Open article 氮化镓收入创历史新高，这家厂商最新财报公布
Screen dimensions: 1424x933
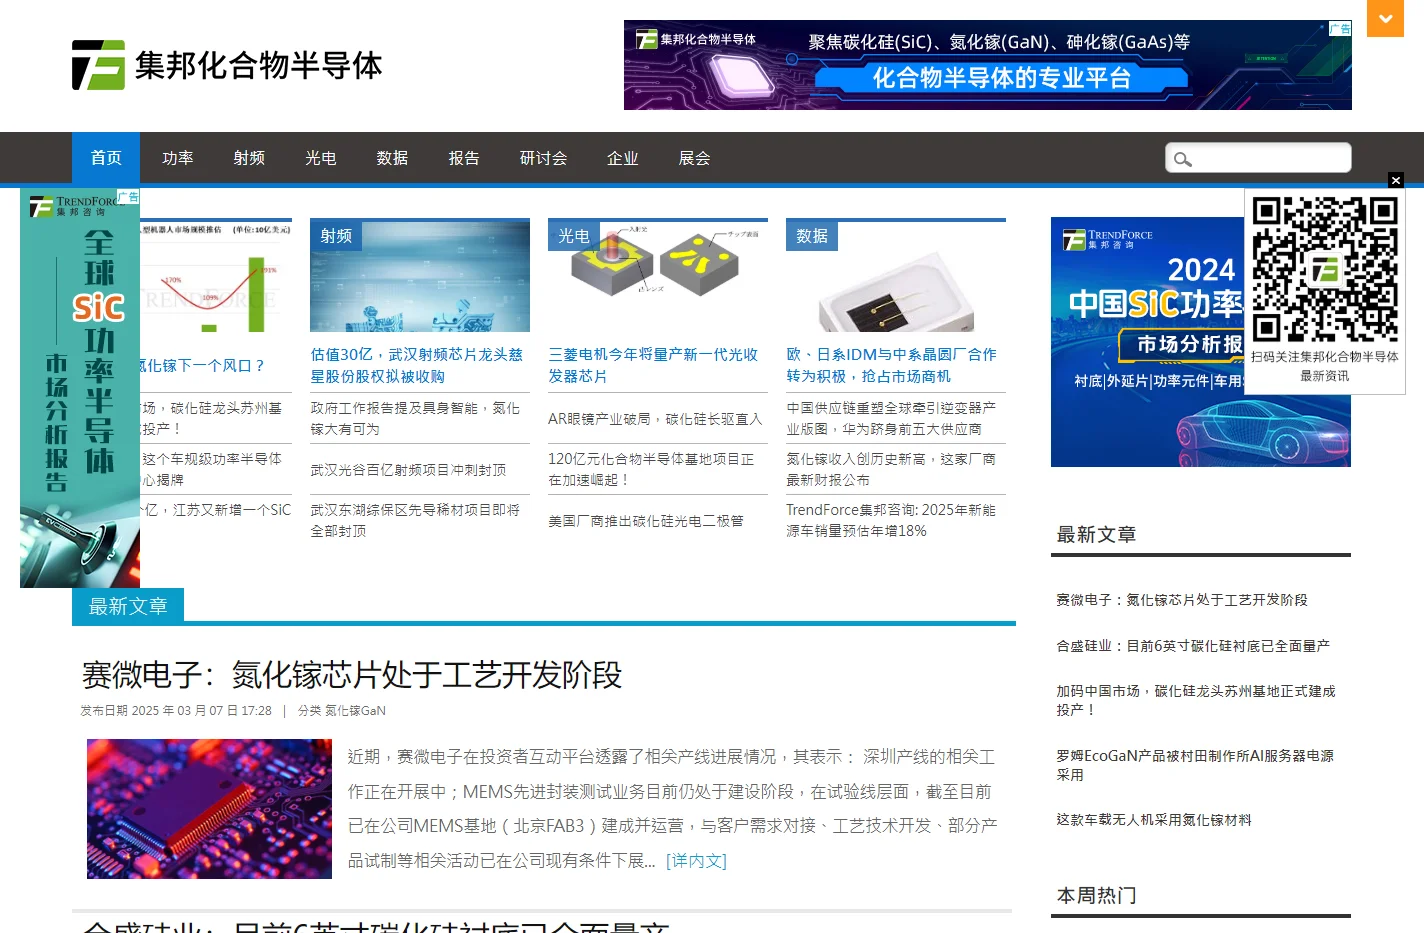click(x=891, y=469)
